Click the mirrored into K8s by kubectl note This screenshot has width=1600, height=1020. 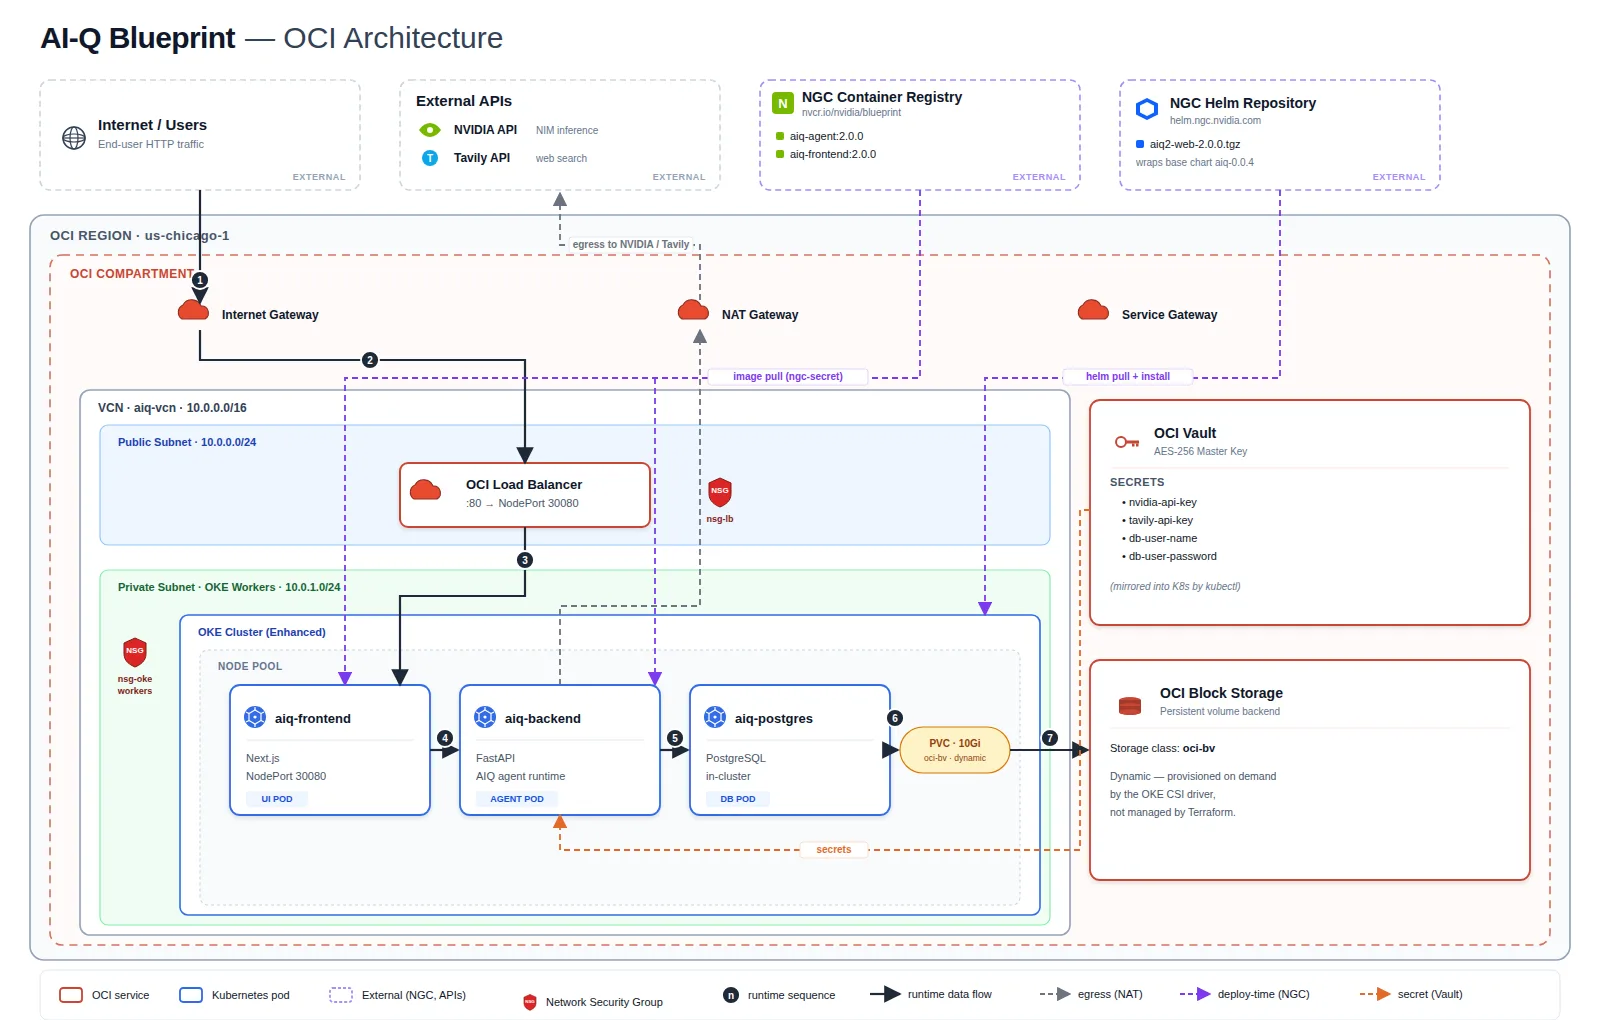[x=1175, y=587]
